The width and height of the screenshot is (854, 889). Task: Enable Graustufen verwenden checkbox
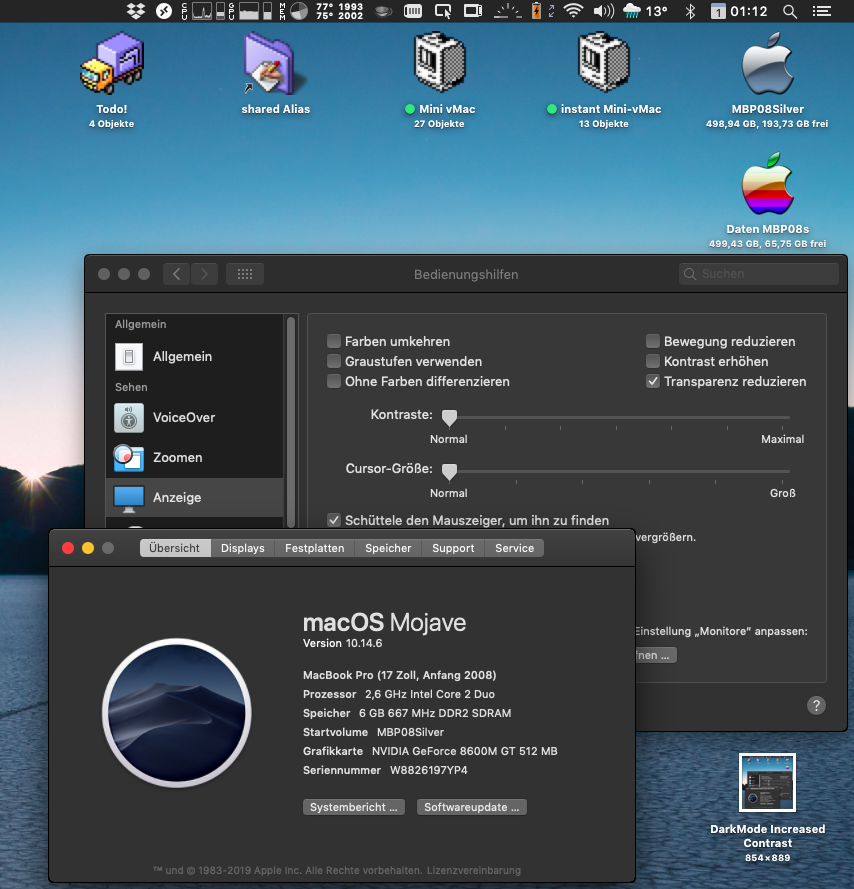(x=334, y=361)
